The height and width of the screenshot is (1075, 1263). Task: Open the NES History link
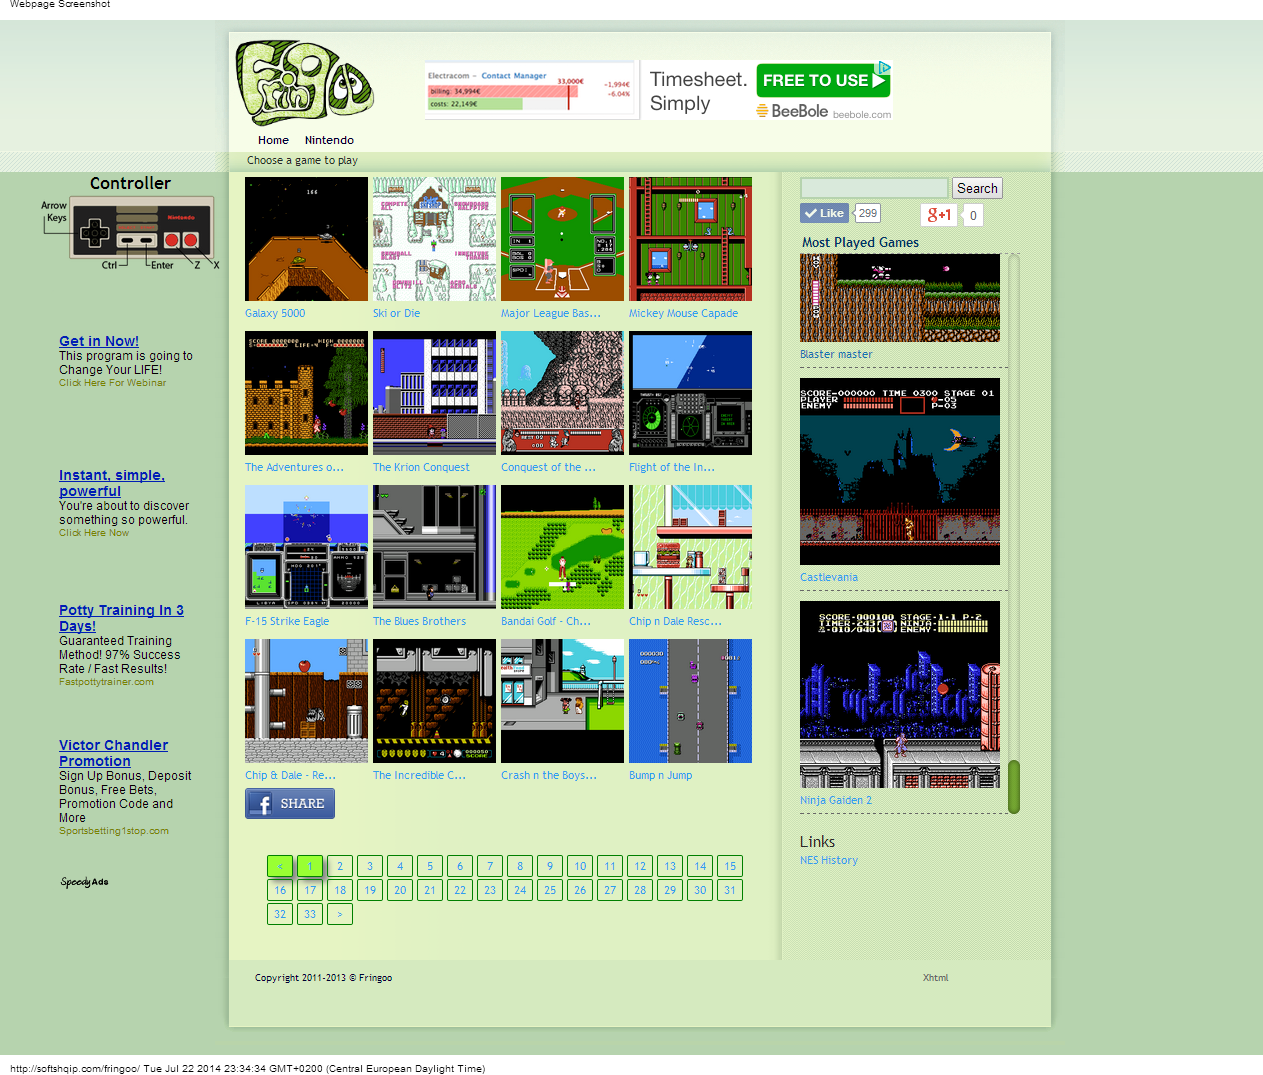(x=828, y=860)
